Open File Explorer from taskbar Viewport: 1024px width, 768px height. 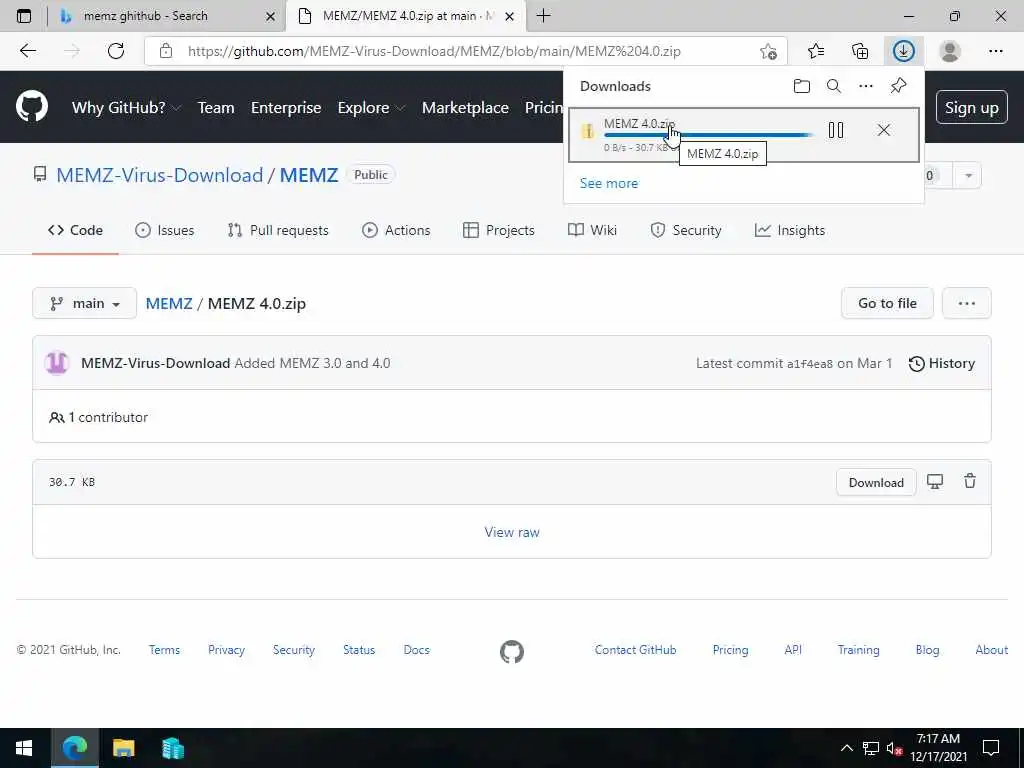click(123, 748)
